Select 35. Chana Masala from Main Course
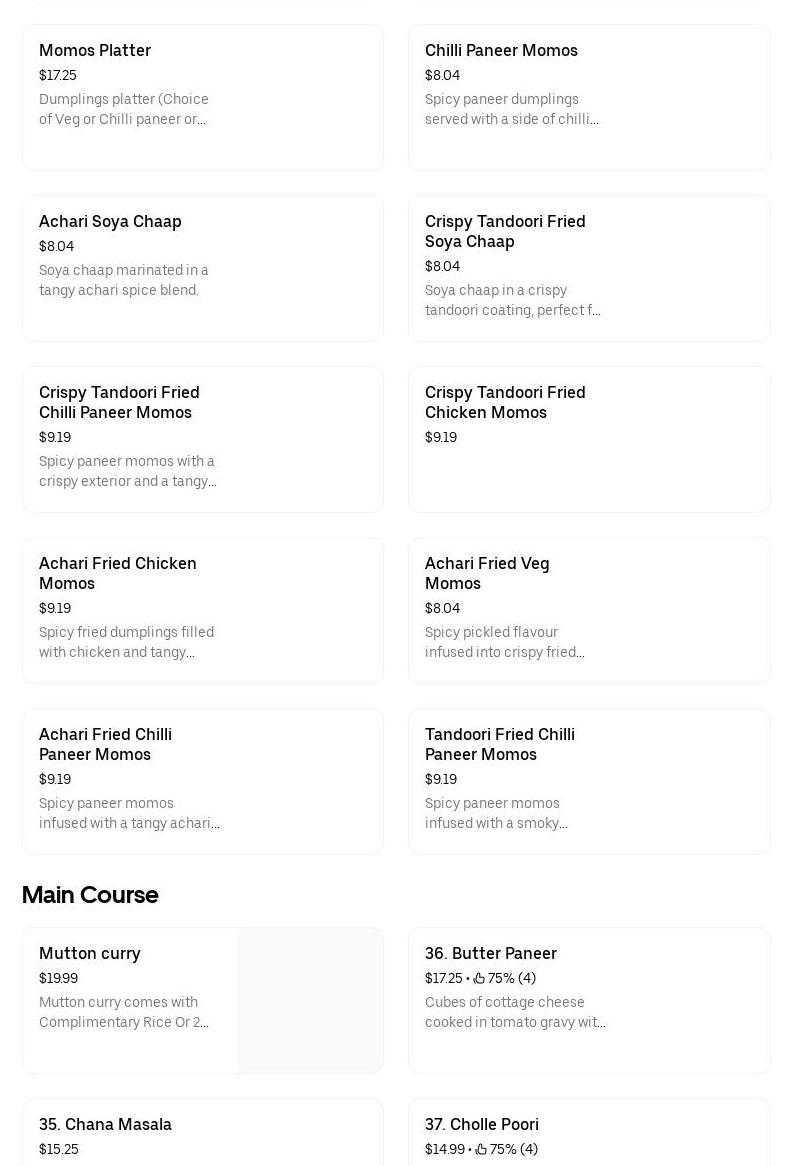The height and width of the screenshot is (1166, 804). click(x=202, y=1135)
